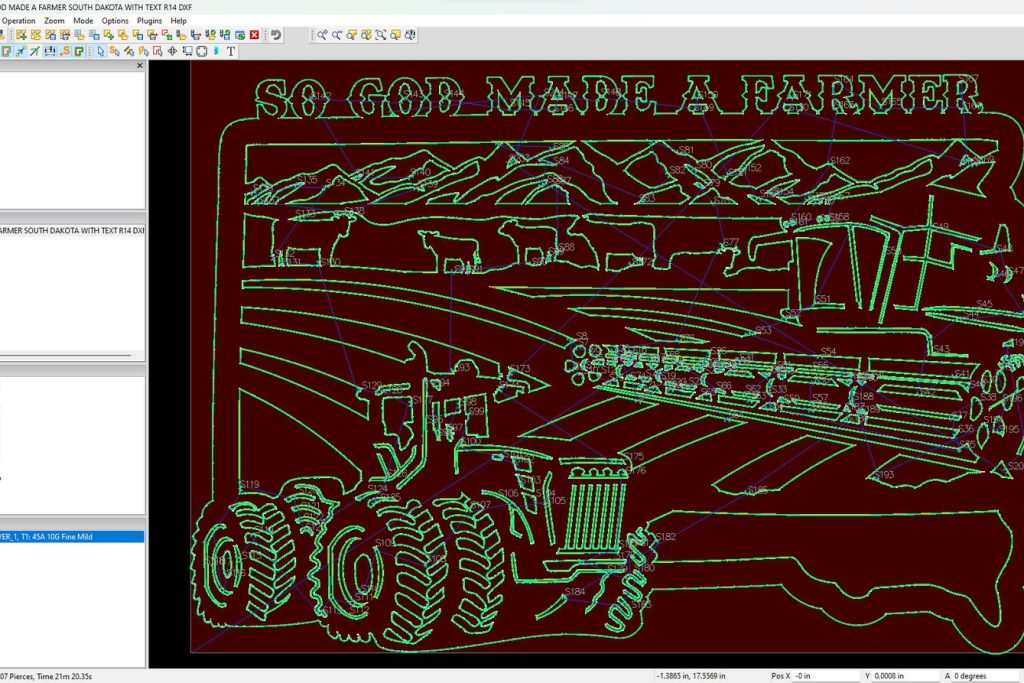Click the red X delete operation icon
Viewport: 1024px width, 683px height.
click(254, 35)
